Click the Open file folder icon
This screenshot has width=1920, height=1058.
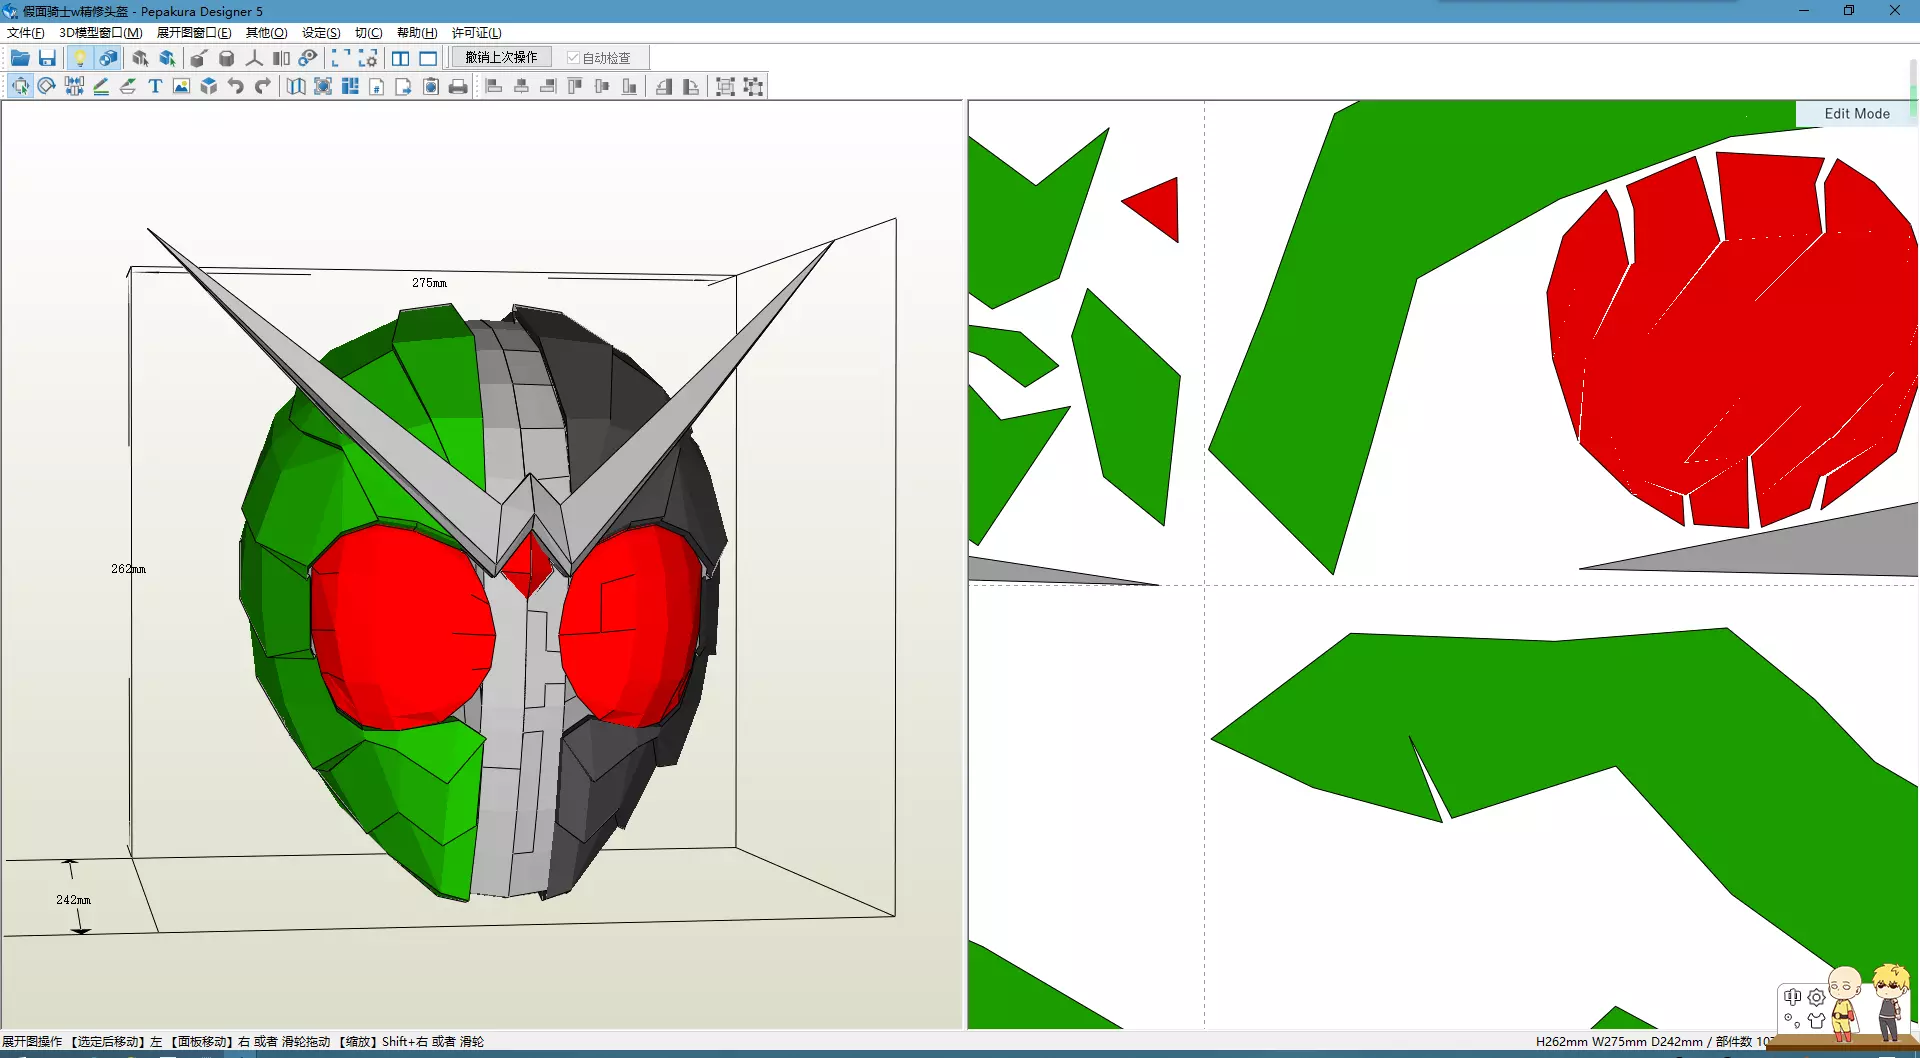tap(20, 58)
